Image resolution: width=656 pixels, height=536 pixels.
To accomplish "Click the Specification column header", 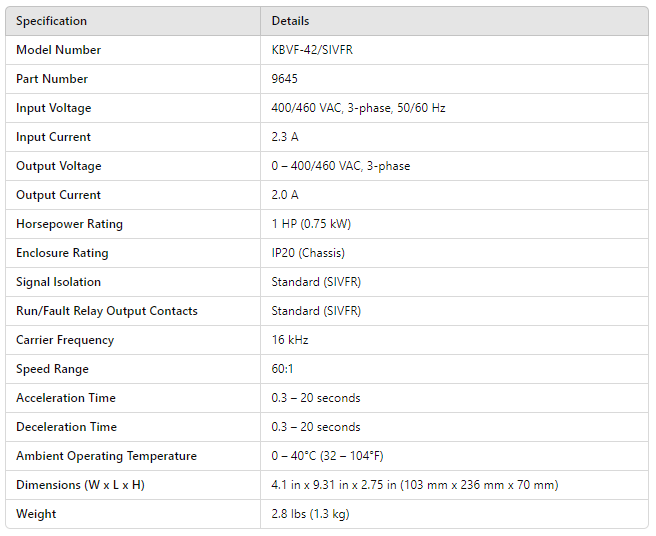I will click(51, 21).
